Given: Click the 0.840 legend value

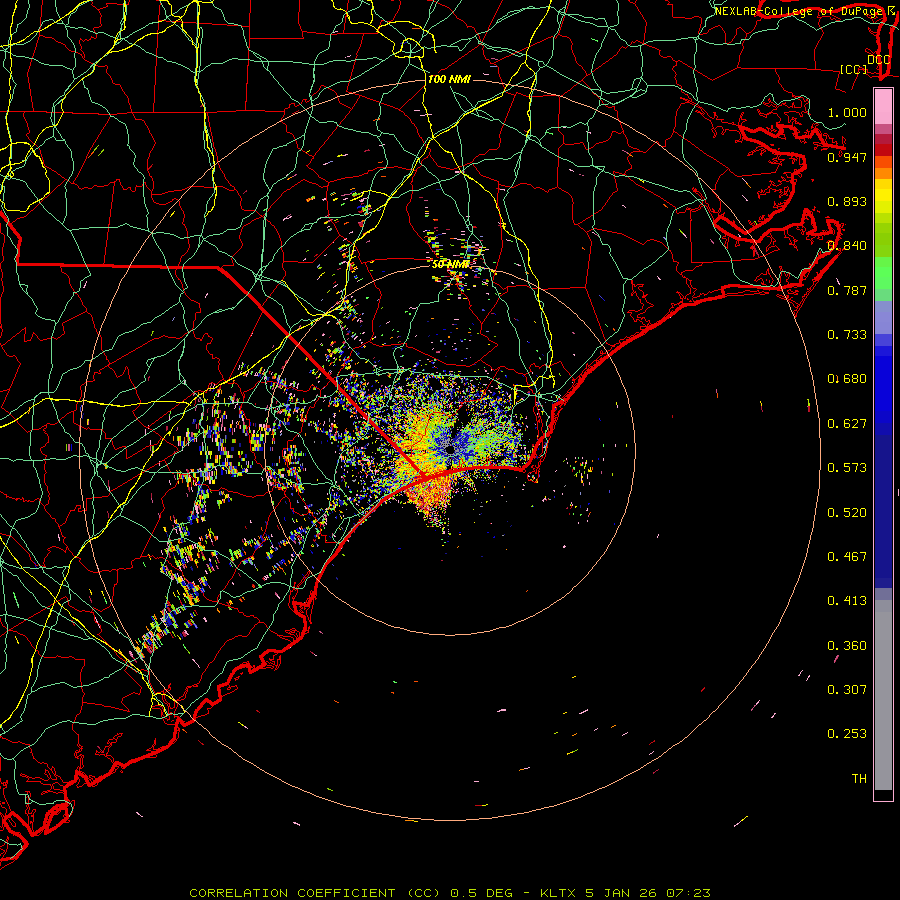Looking at the screenshot, I should click(847, 245).
